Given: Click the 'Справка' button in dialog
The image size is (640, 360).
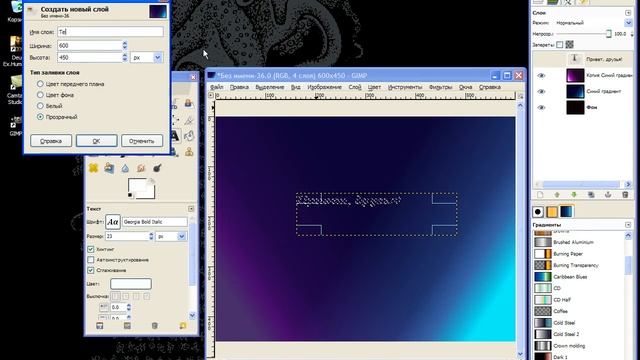Looking at the screenshot, I should (x=51, y=141).
